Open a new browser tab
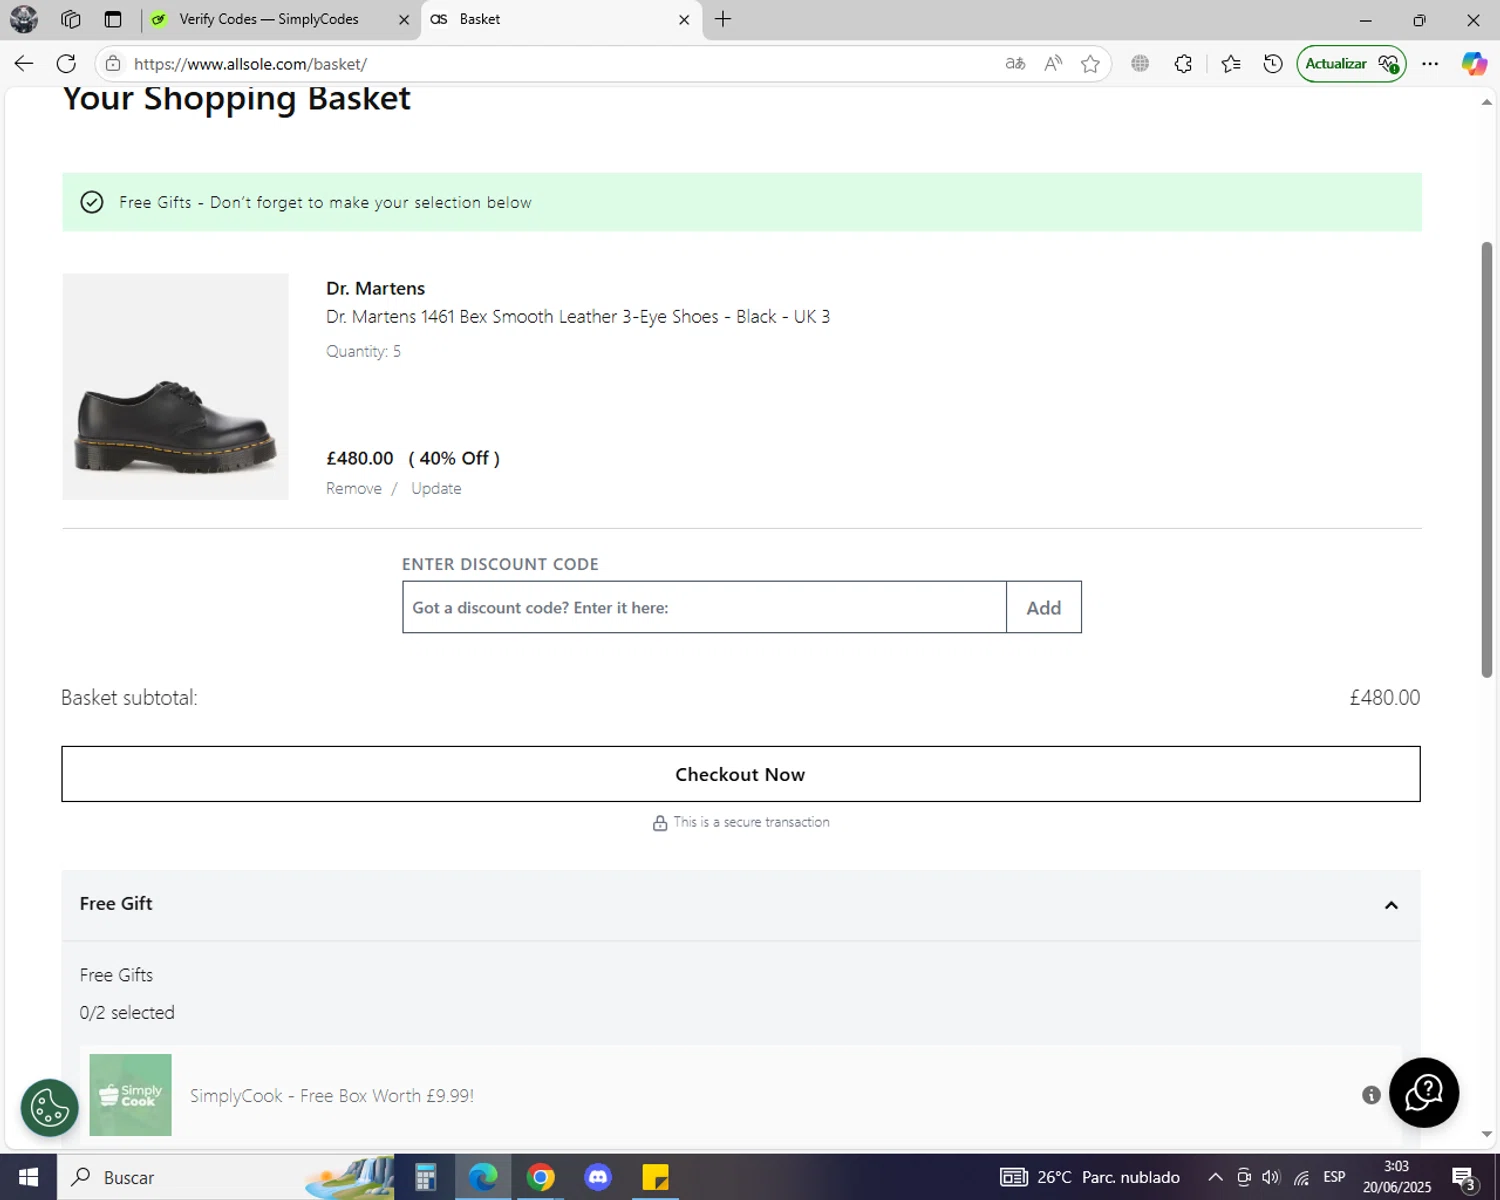 click(723, 19)
